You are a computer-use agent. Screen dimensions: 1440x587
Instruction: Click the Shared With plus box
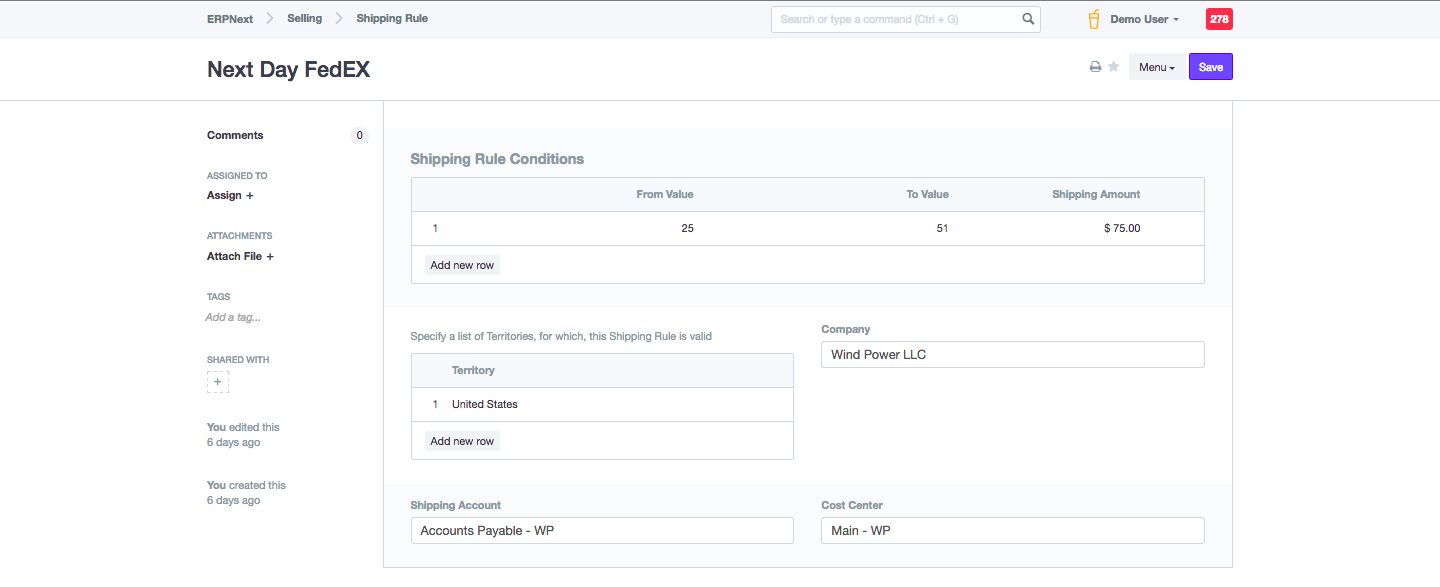(218, 382)
